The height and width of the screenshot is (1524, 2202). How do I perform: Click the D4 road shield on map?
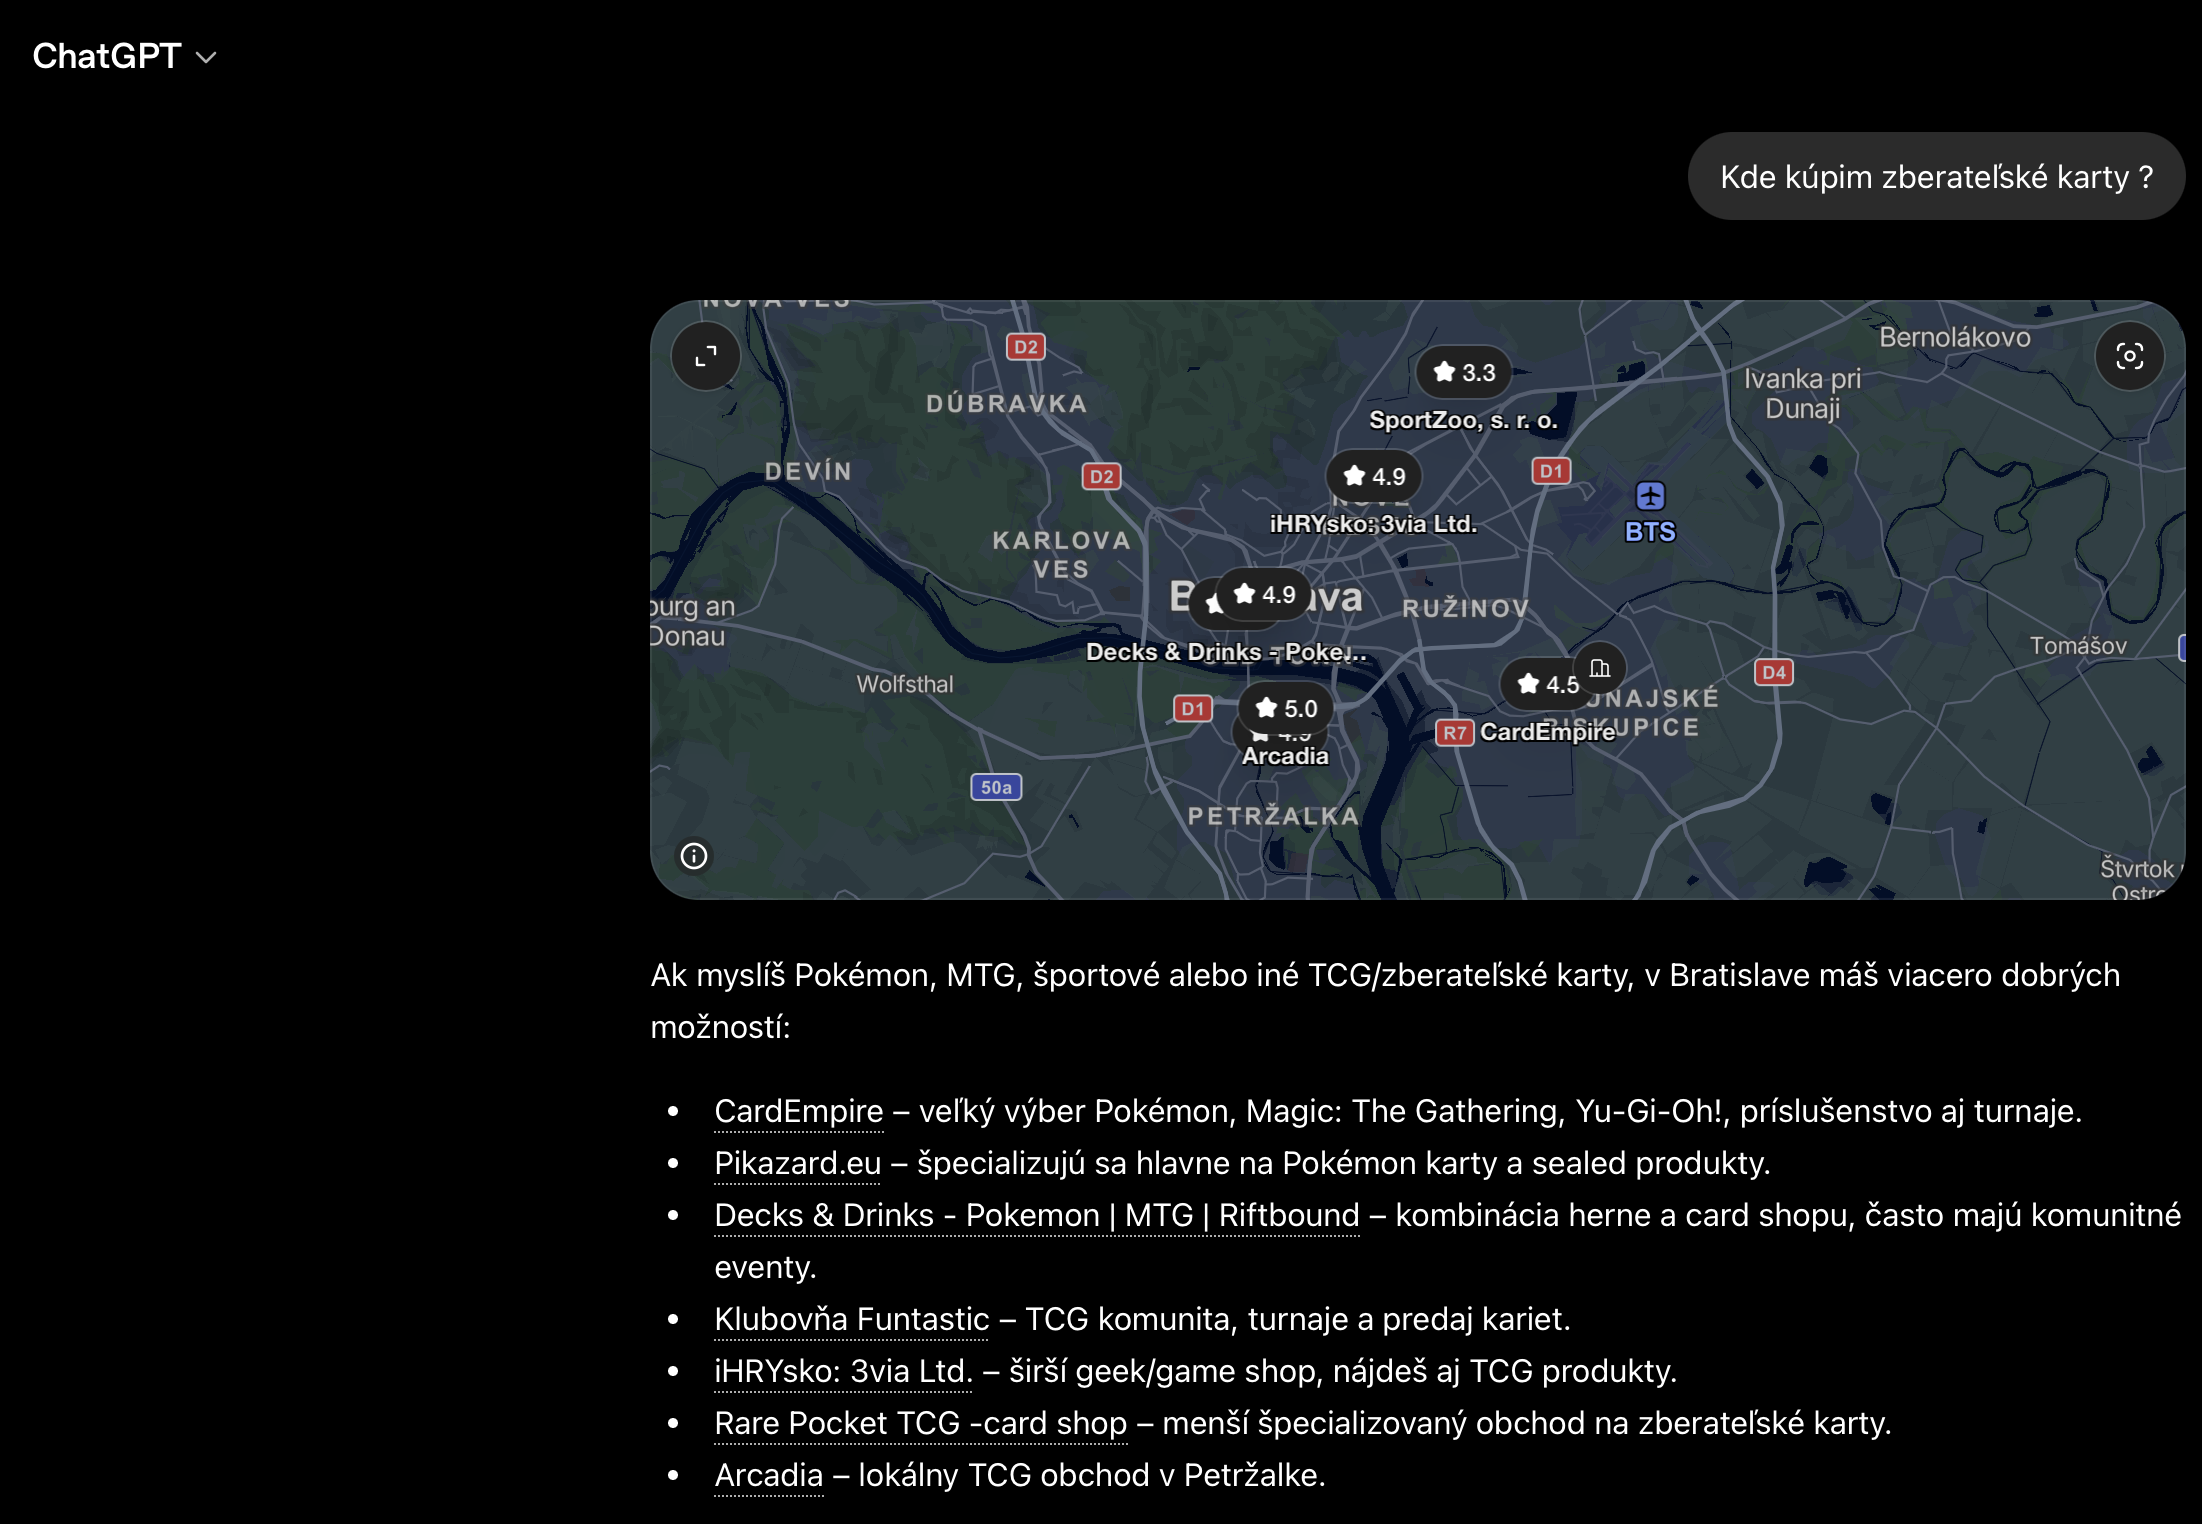click(1774, 673)
